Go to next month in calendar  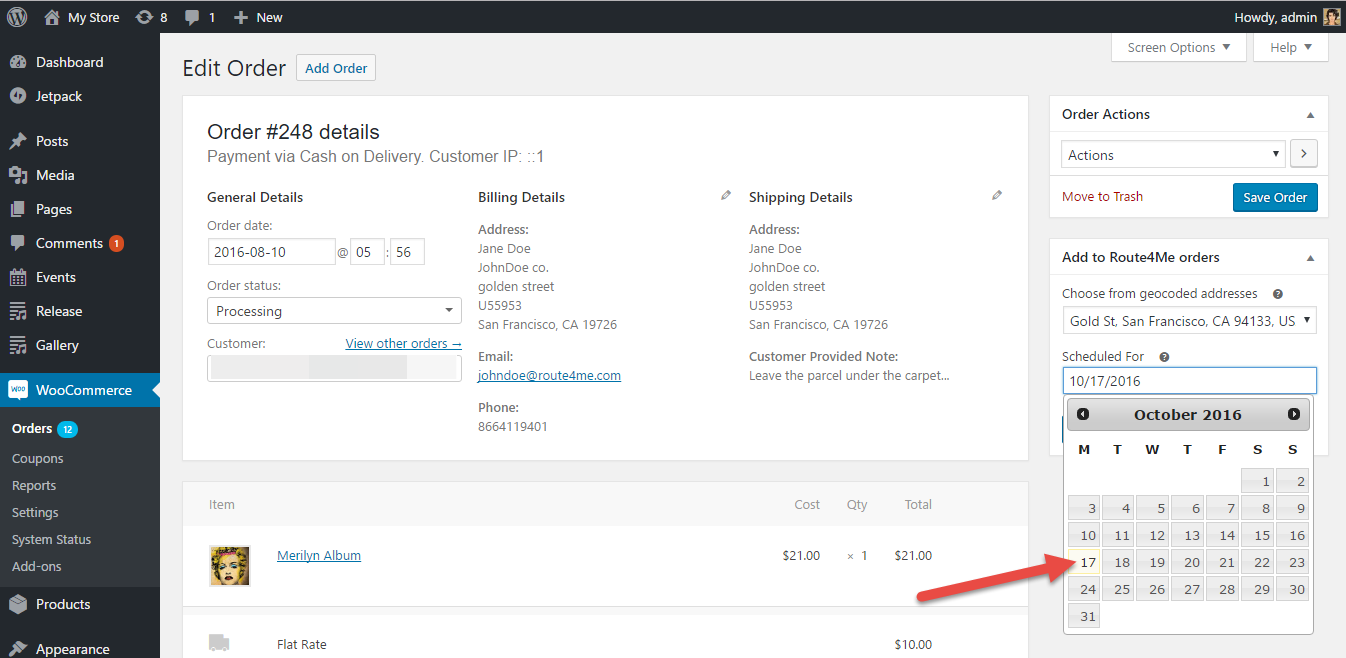[x=1294, y=414]
